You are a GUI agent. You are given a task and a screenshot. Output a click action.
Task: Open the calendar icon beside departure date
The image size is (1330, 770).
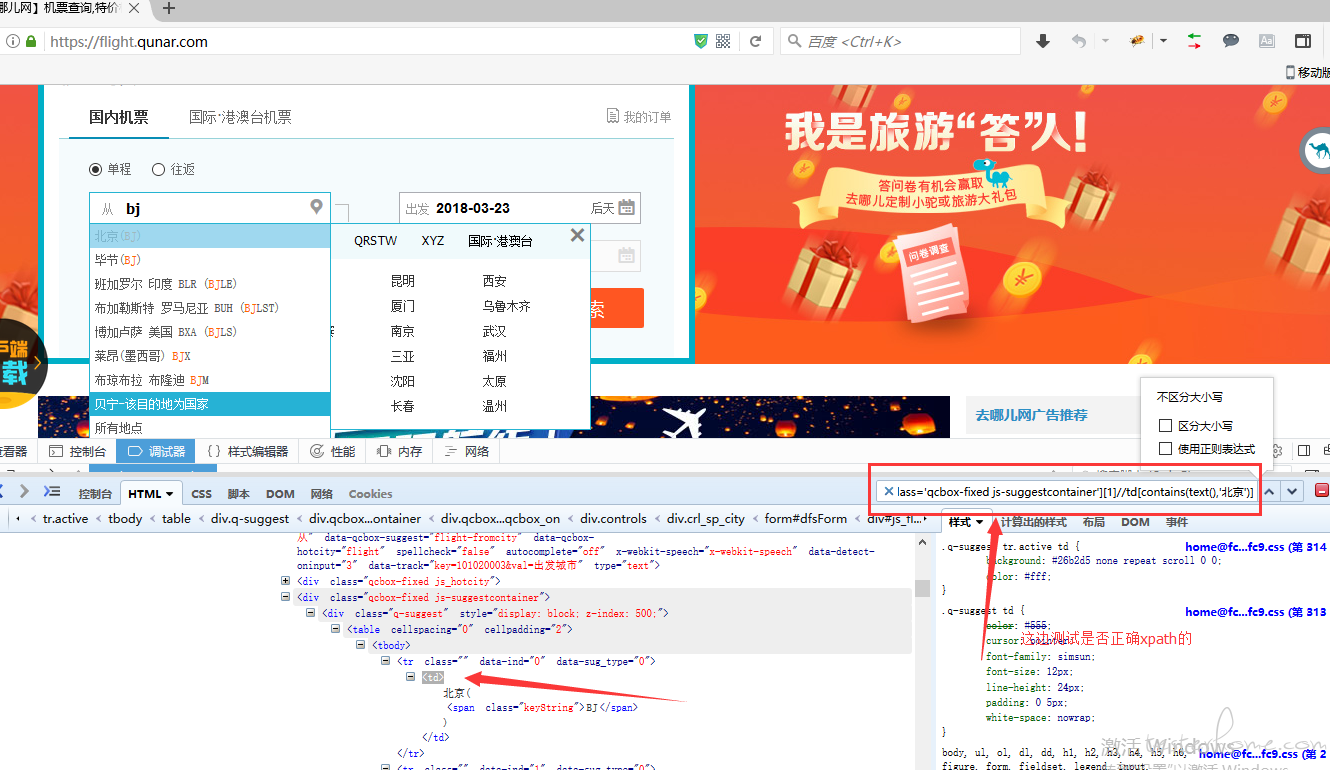tap(627, 208)
